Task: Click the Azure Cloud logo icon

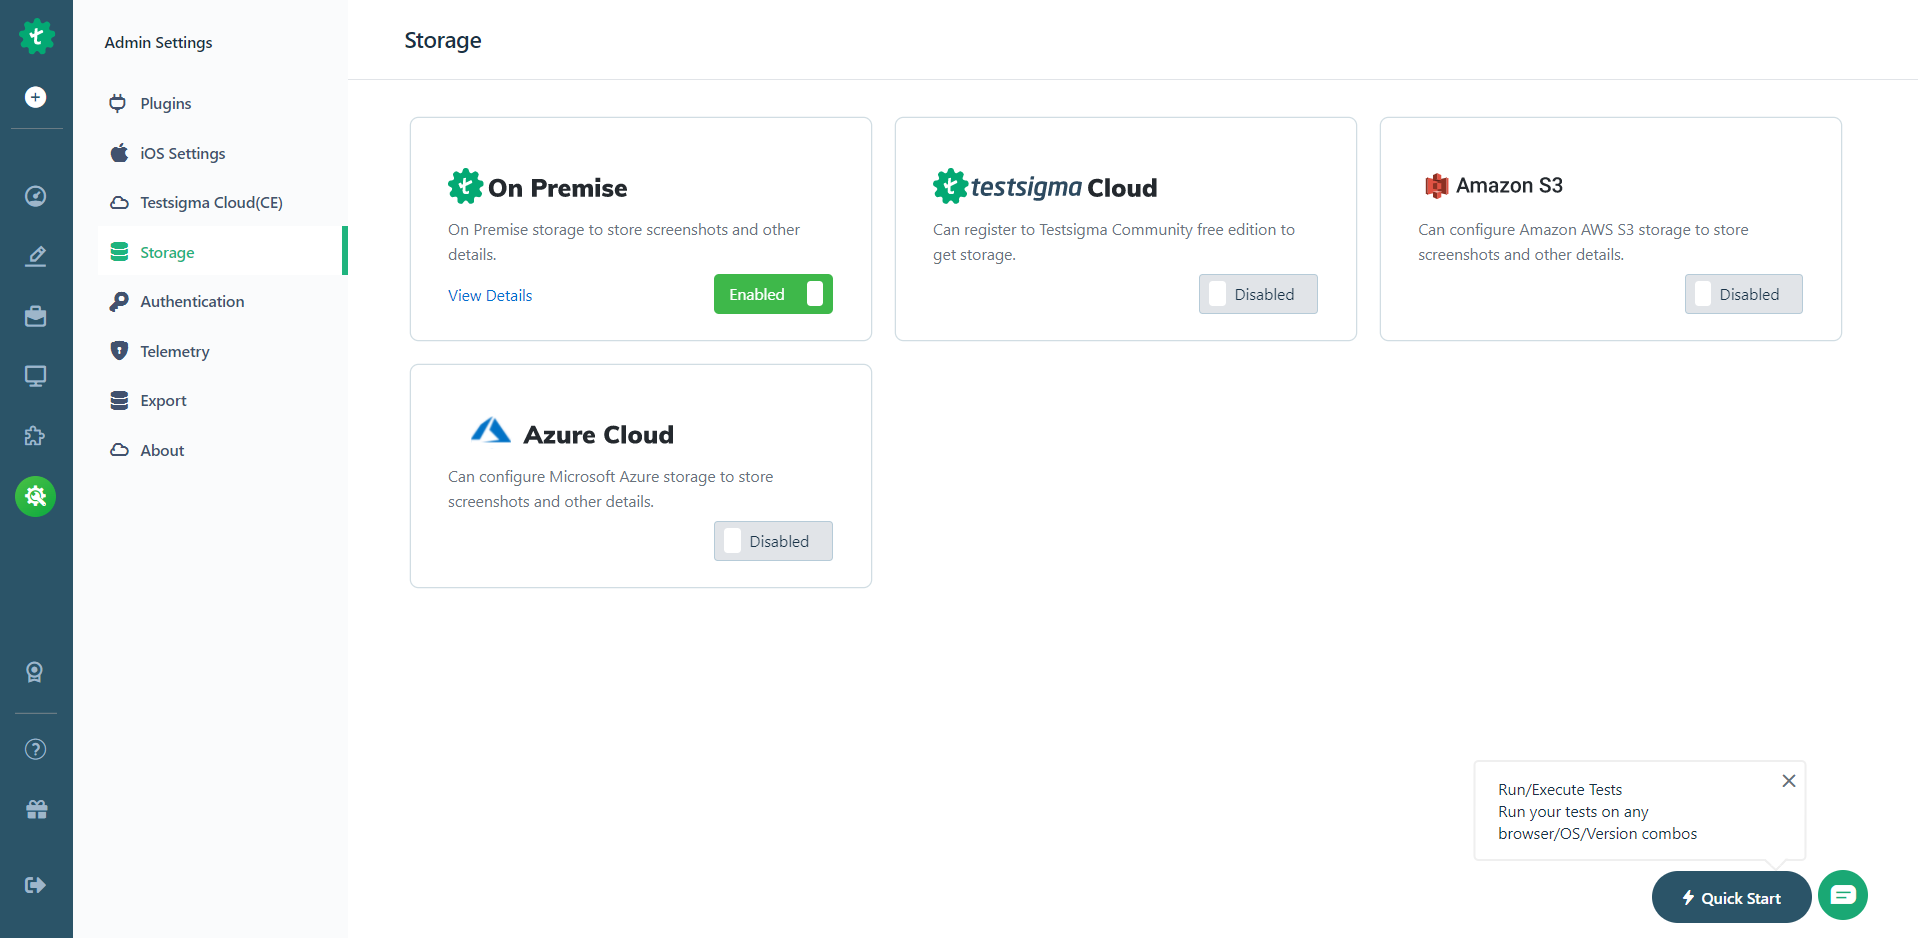Action: [x=491, y=431]
